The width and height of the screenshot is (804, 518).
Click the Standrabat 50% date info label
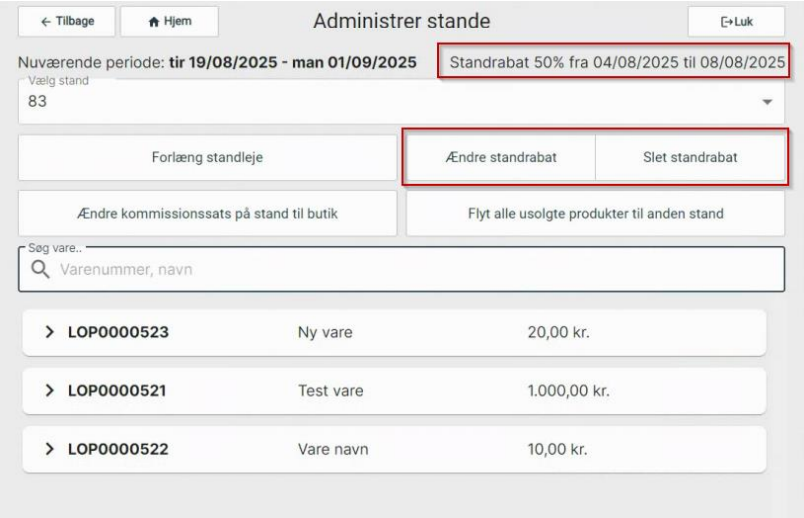tap(617, 62)
